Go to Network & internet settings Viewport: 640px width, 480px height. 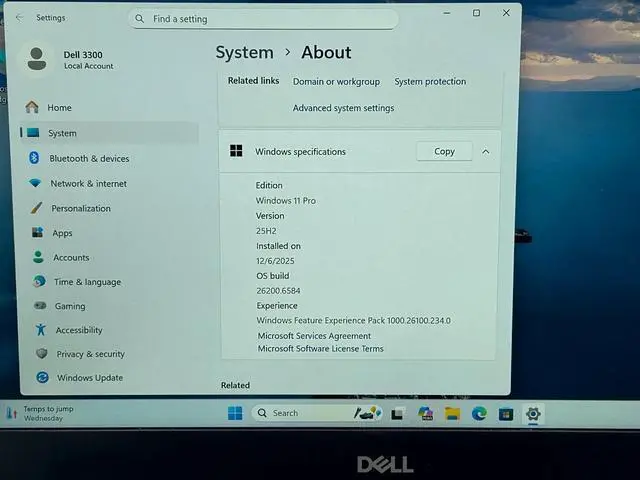(88, 184)
